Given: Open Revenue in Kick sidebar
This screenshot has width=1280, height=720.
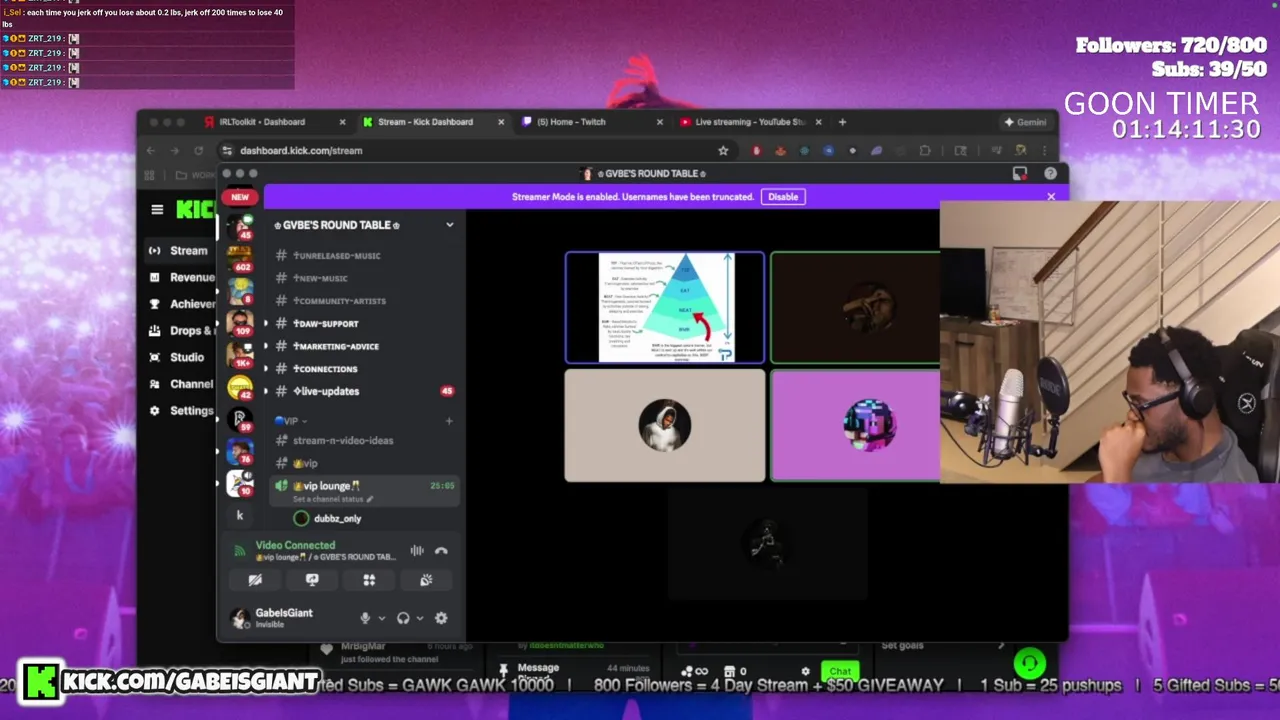Looking at the screenshot, I should pos(182,278).
